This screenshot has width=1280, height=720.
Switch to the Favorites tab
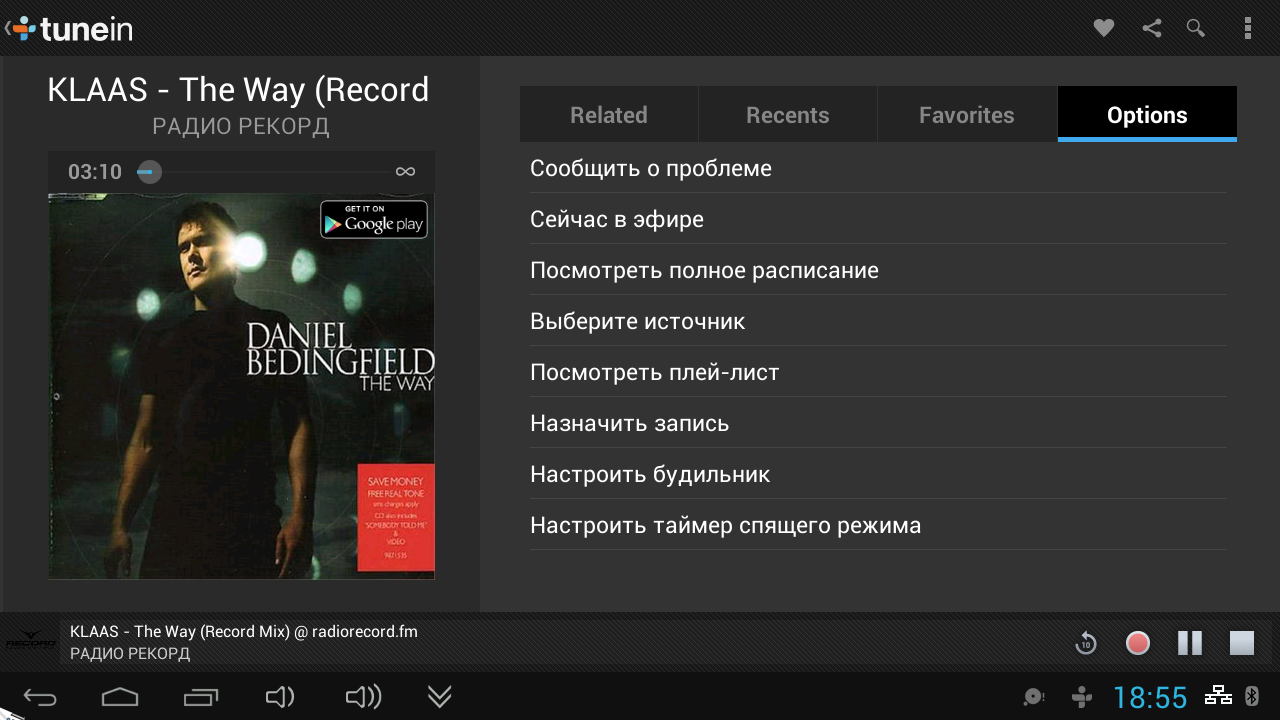967,115
